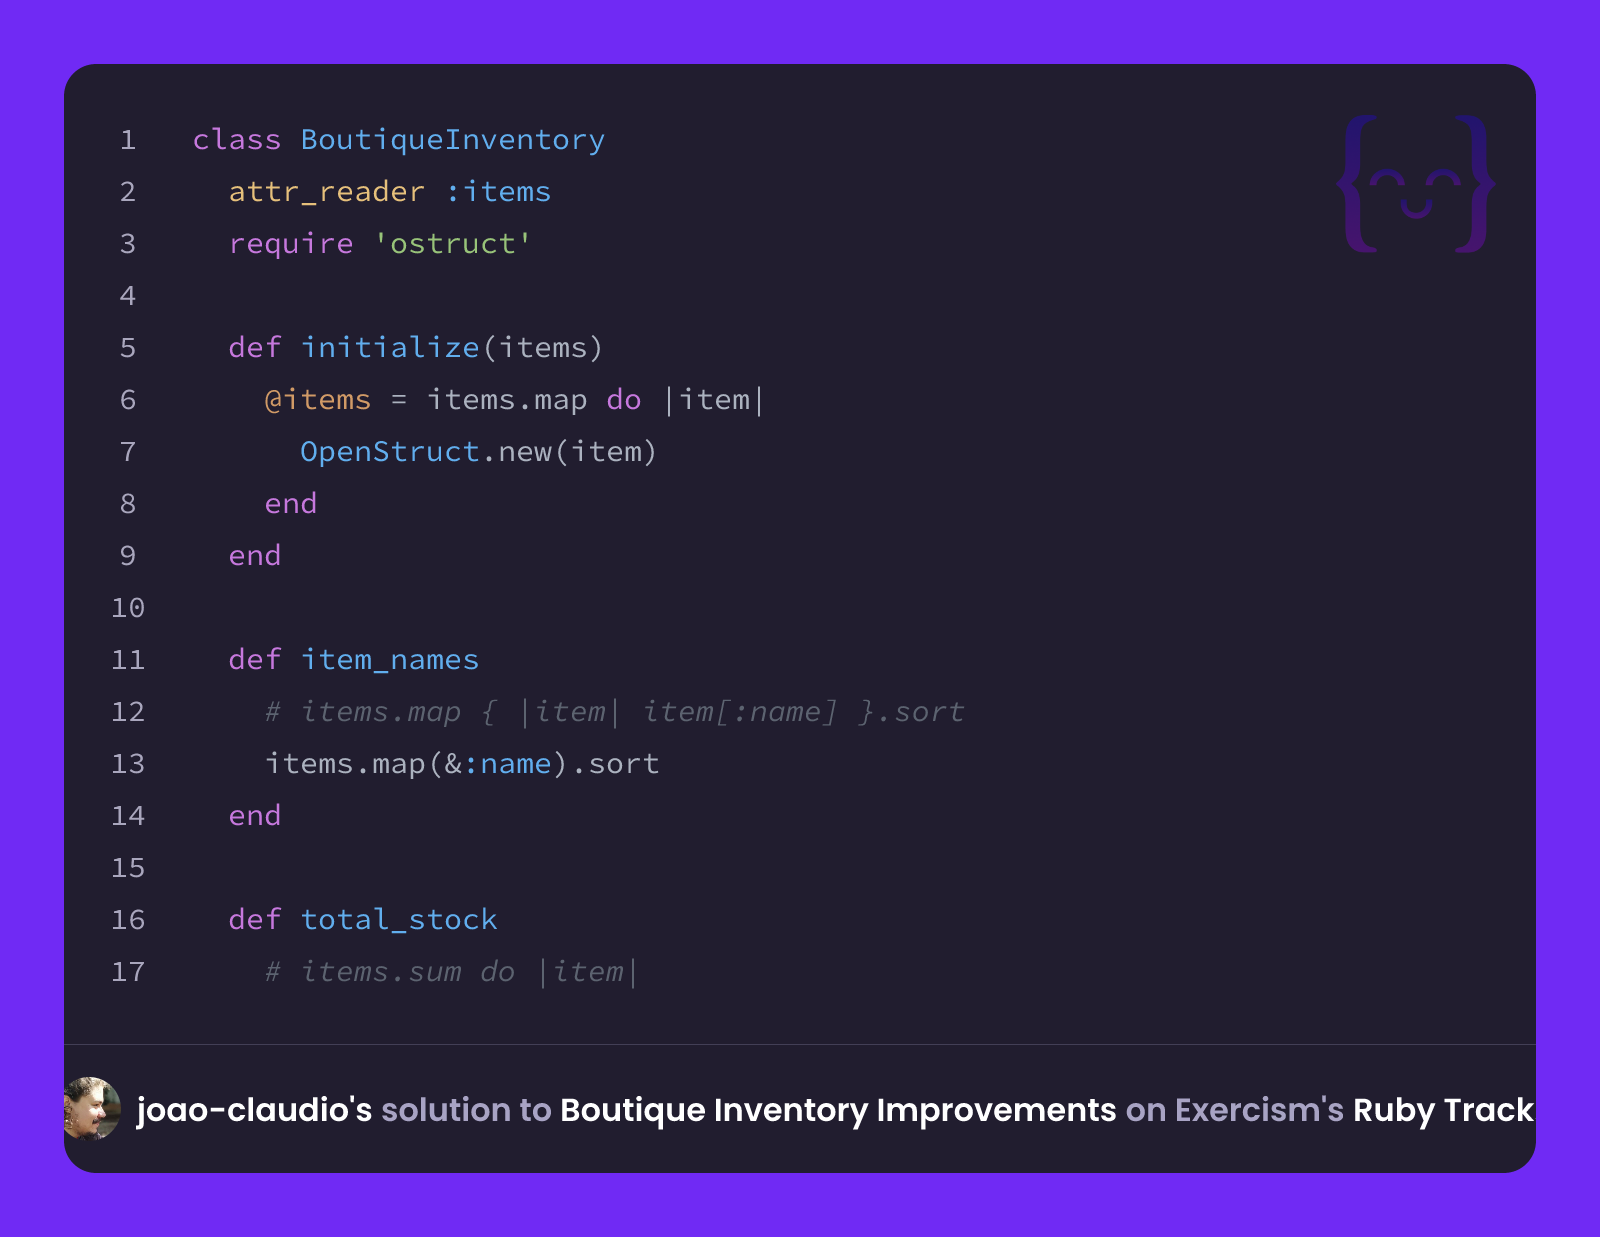Click the 'attr_reader' keyword

pyautogui.click(x=327, y=192)
